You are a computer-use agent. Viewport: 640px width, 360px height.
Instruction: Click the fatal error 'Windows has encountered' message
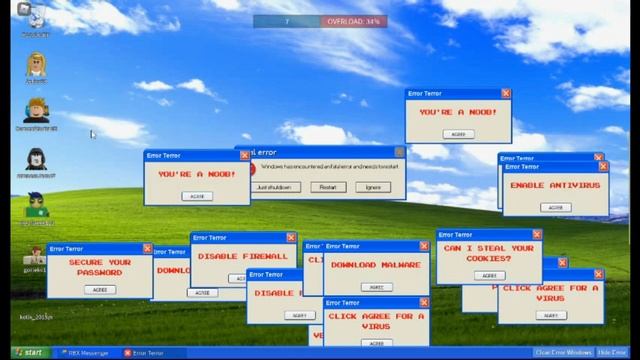coord(330,167)
